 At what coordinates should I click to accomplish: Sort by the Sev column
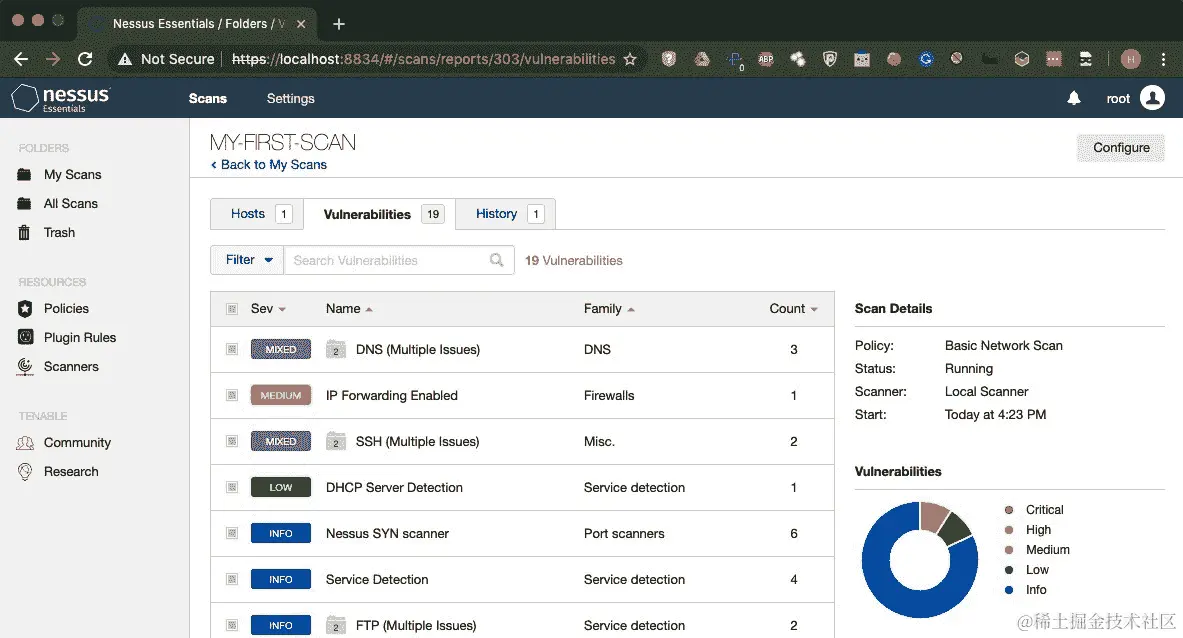coord(268,308)
